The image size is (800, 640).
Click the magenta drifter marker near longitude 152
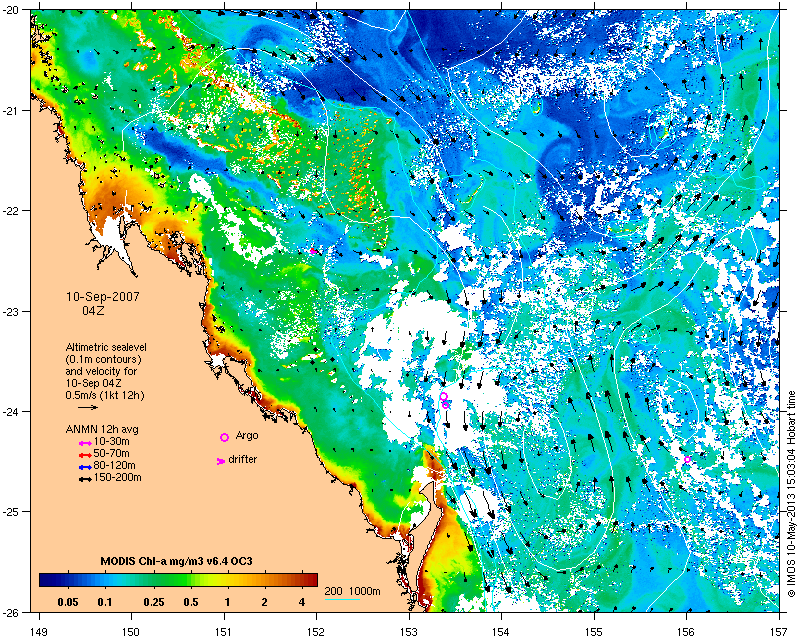click(313, 251)
